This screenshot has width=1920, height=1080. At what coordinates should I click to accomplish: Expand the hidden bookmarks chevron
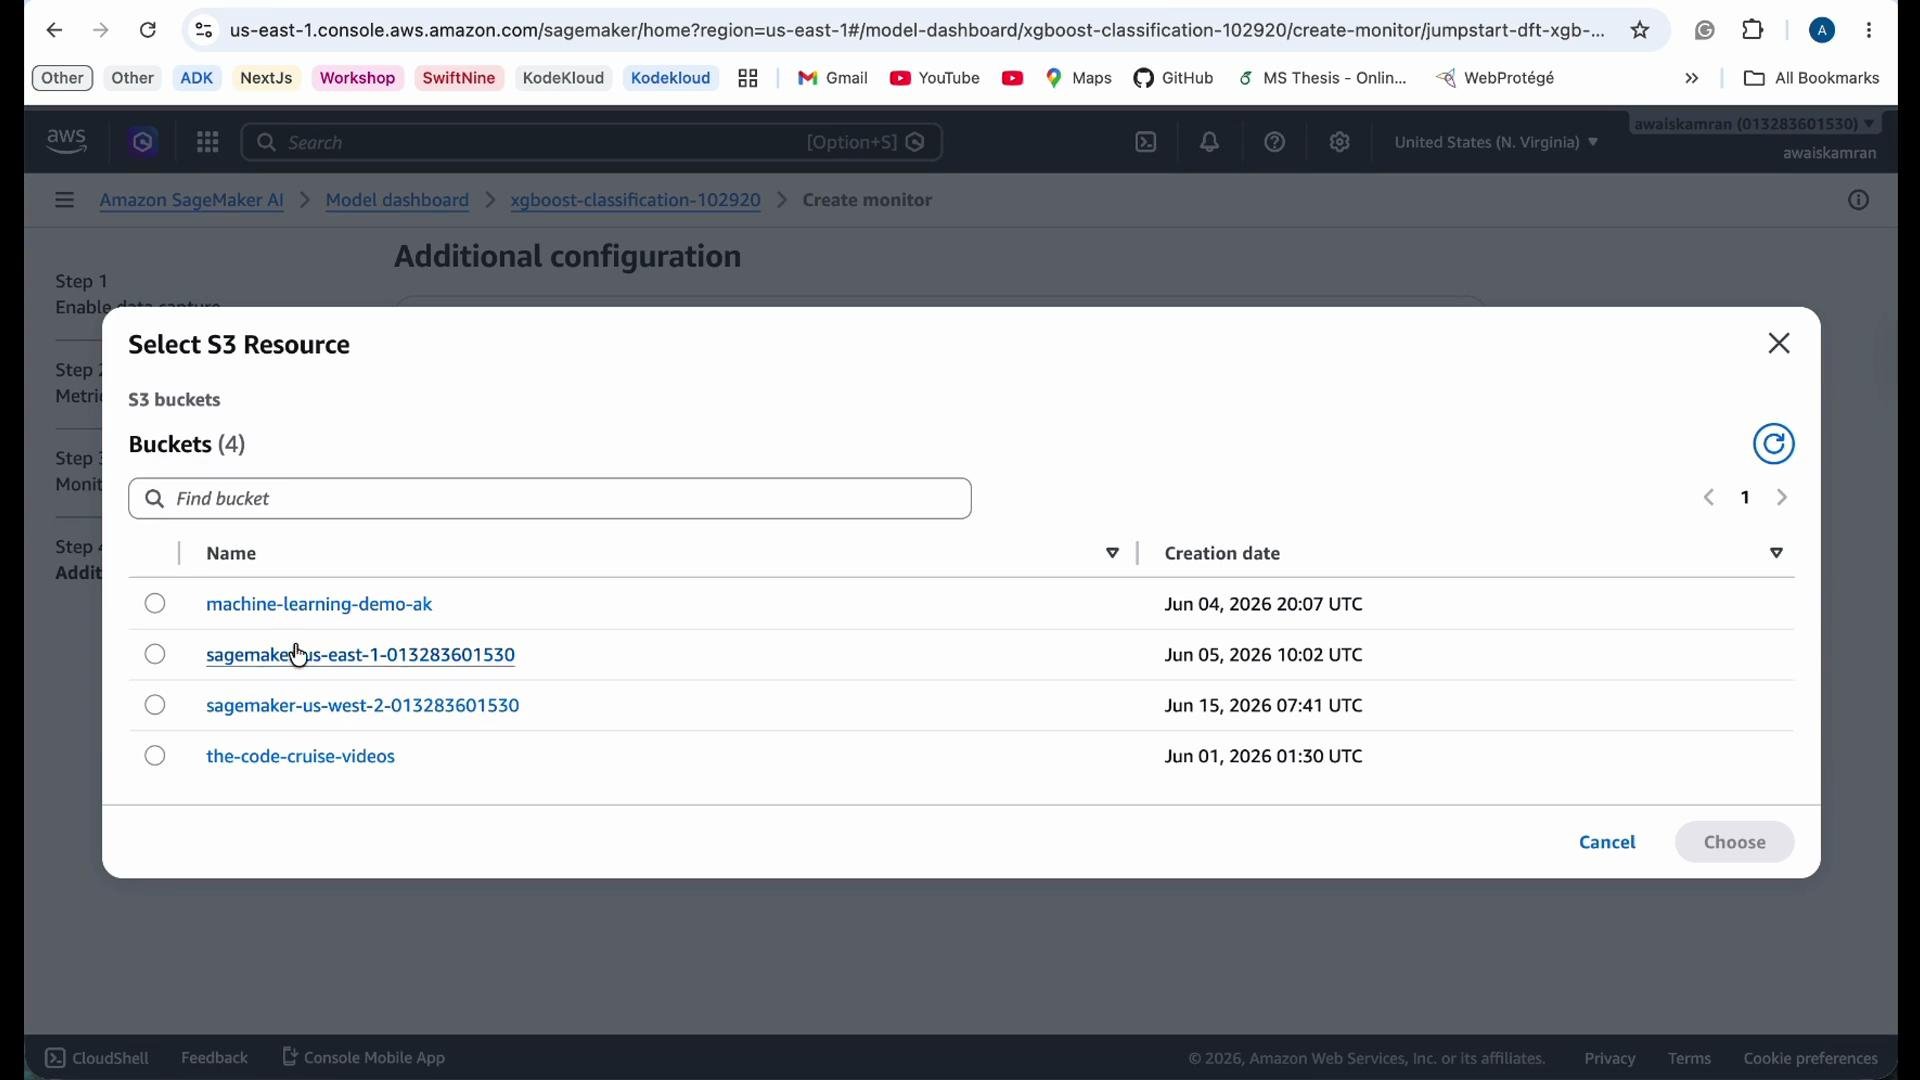(1692, 79)
